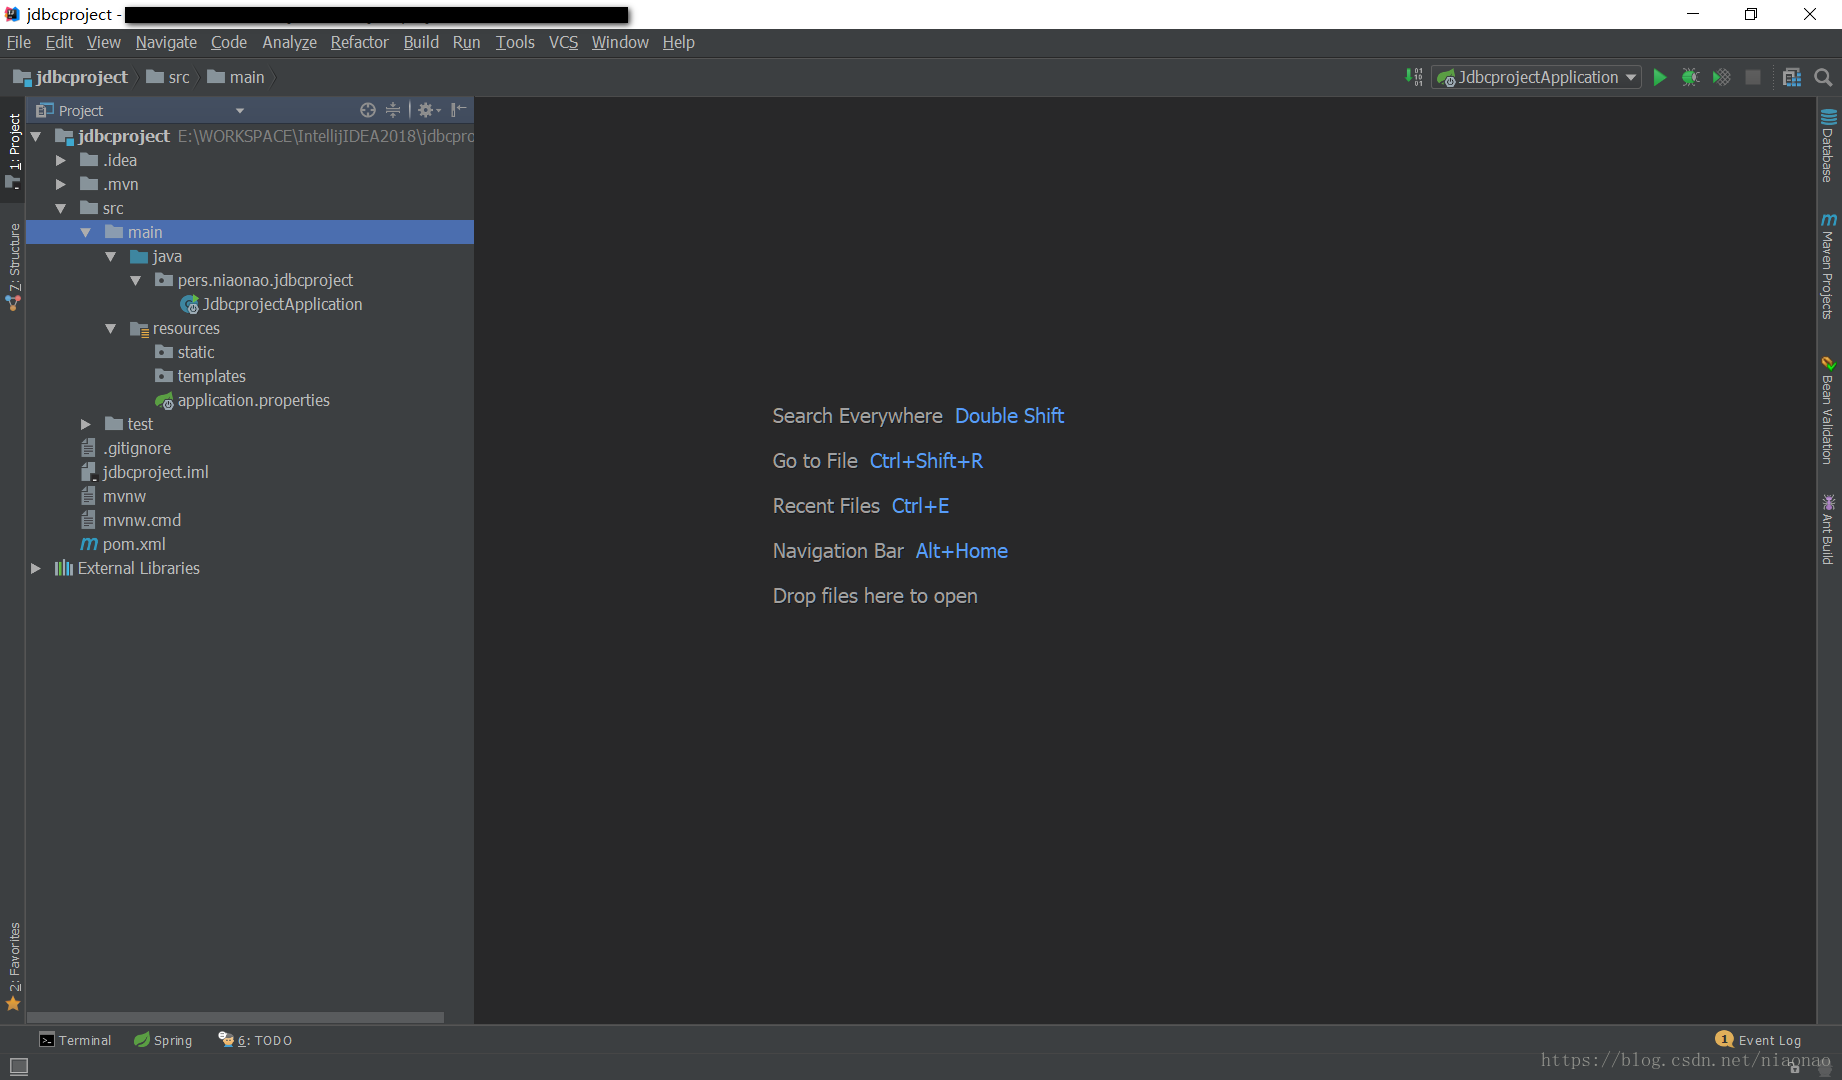Toggle tool window bars icon in bottom-left corner
The height and width of the screenshot is (1080, 1842).
[x=19, y=1066]
